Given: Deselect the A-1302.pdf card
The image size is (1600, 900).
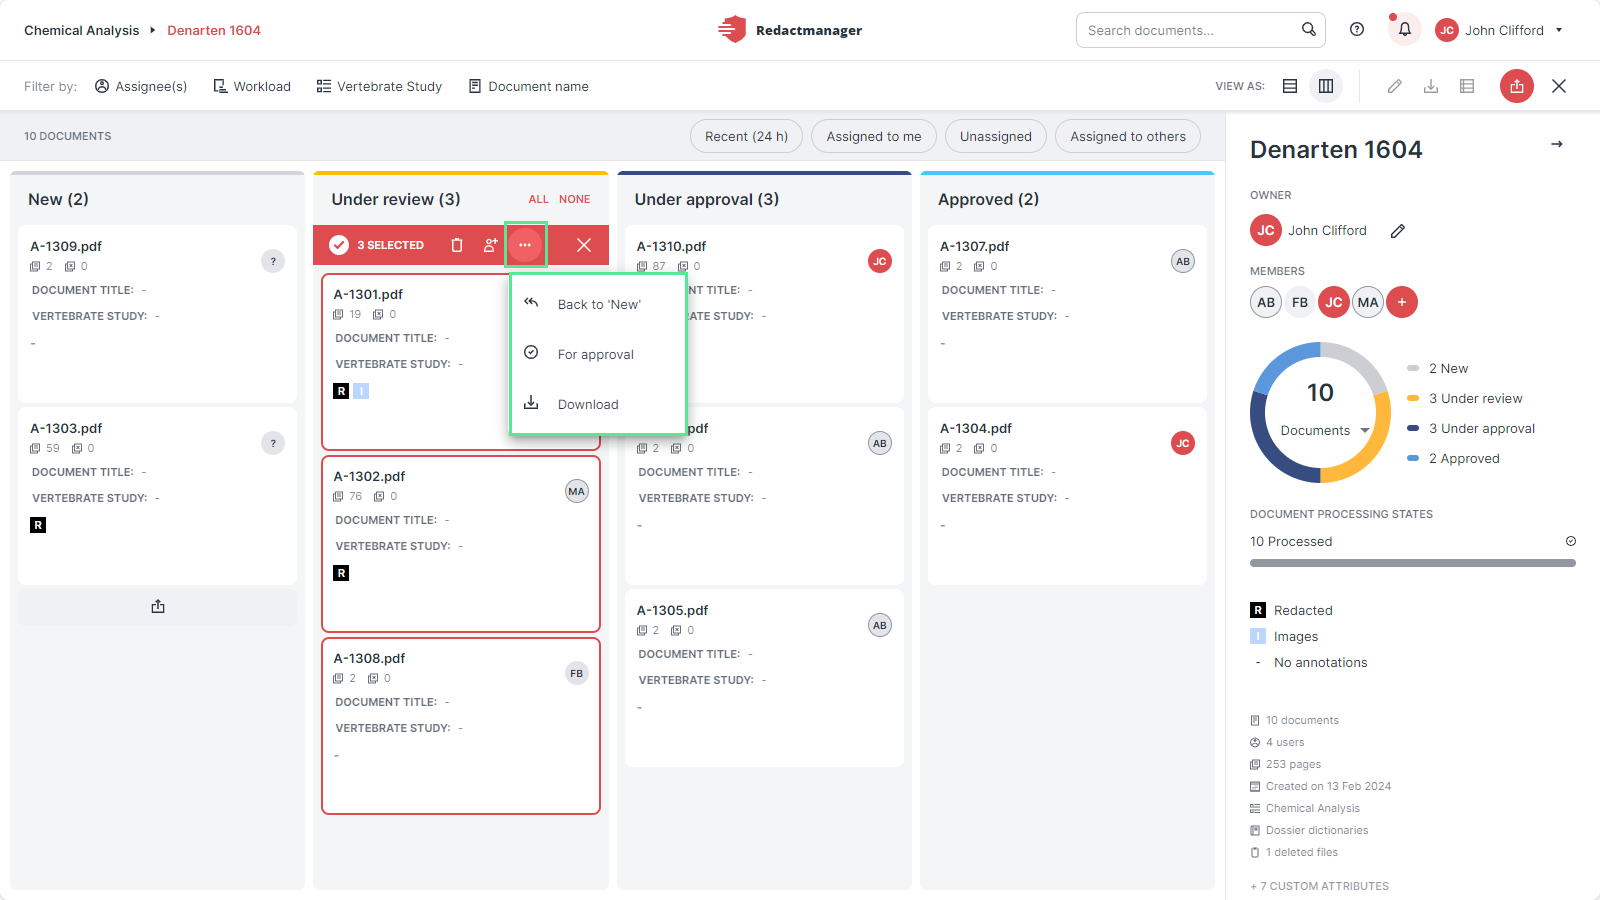Looking at the screenshot, I should (461, 544).
